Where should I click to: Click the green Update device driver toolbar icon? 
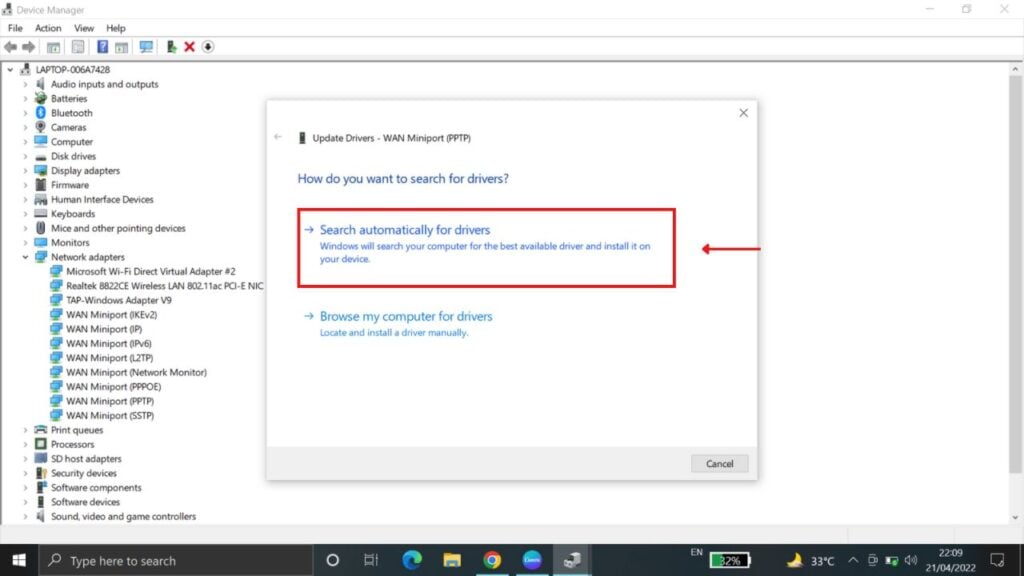tap(171, 47)
